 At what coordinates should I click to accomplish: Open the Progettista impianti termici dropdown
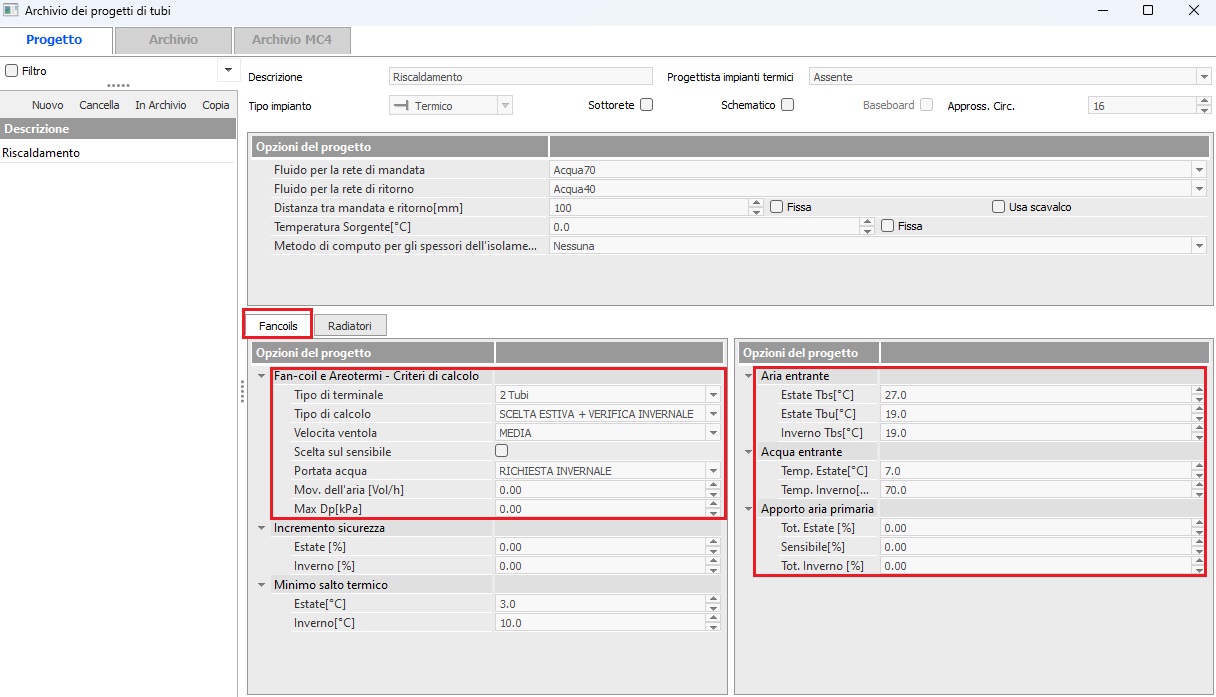pyautogui.click(x=1202, y=77)
